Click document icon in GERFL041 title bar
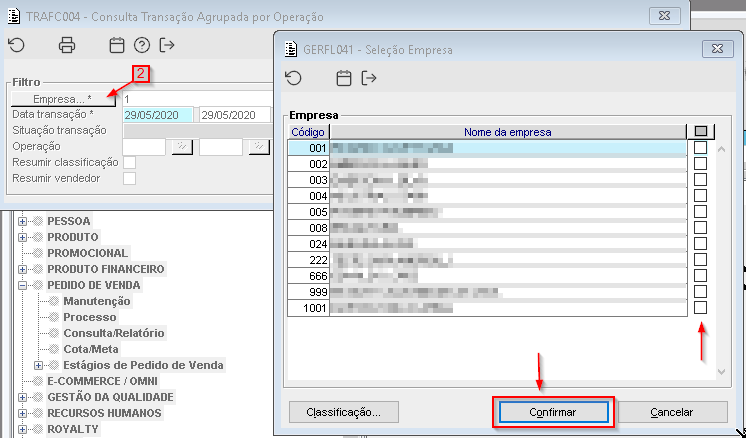The height and width of the screenshot is (438, 746). pyautogui.click(x=291, y=49)
